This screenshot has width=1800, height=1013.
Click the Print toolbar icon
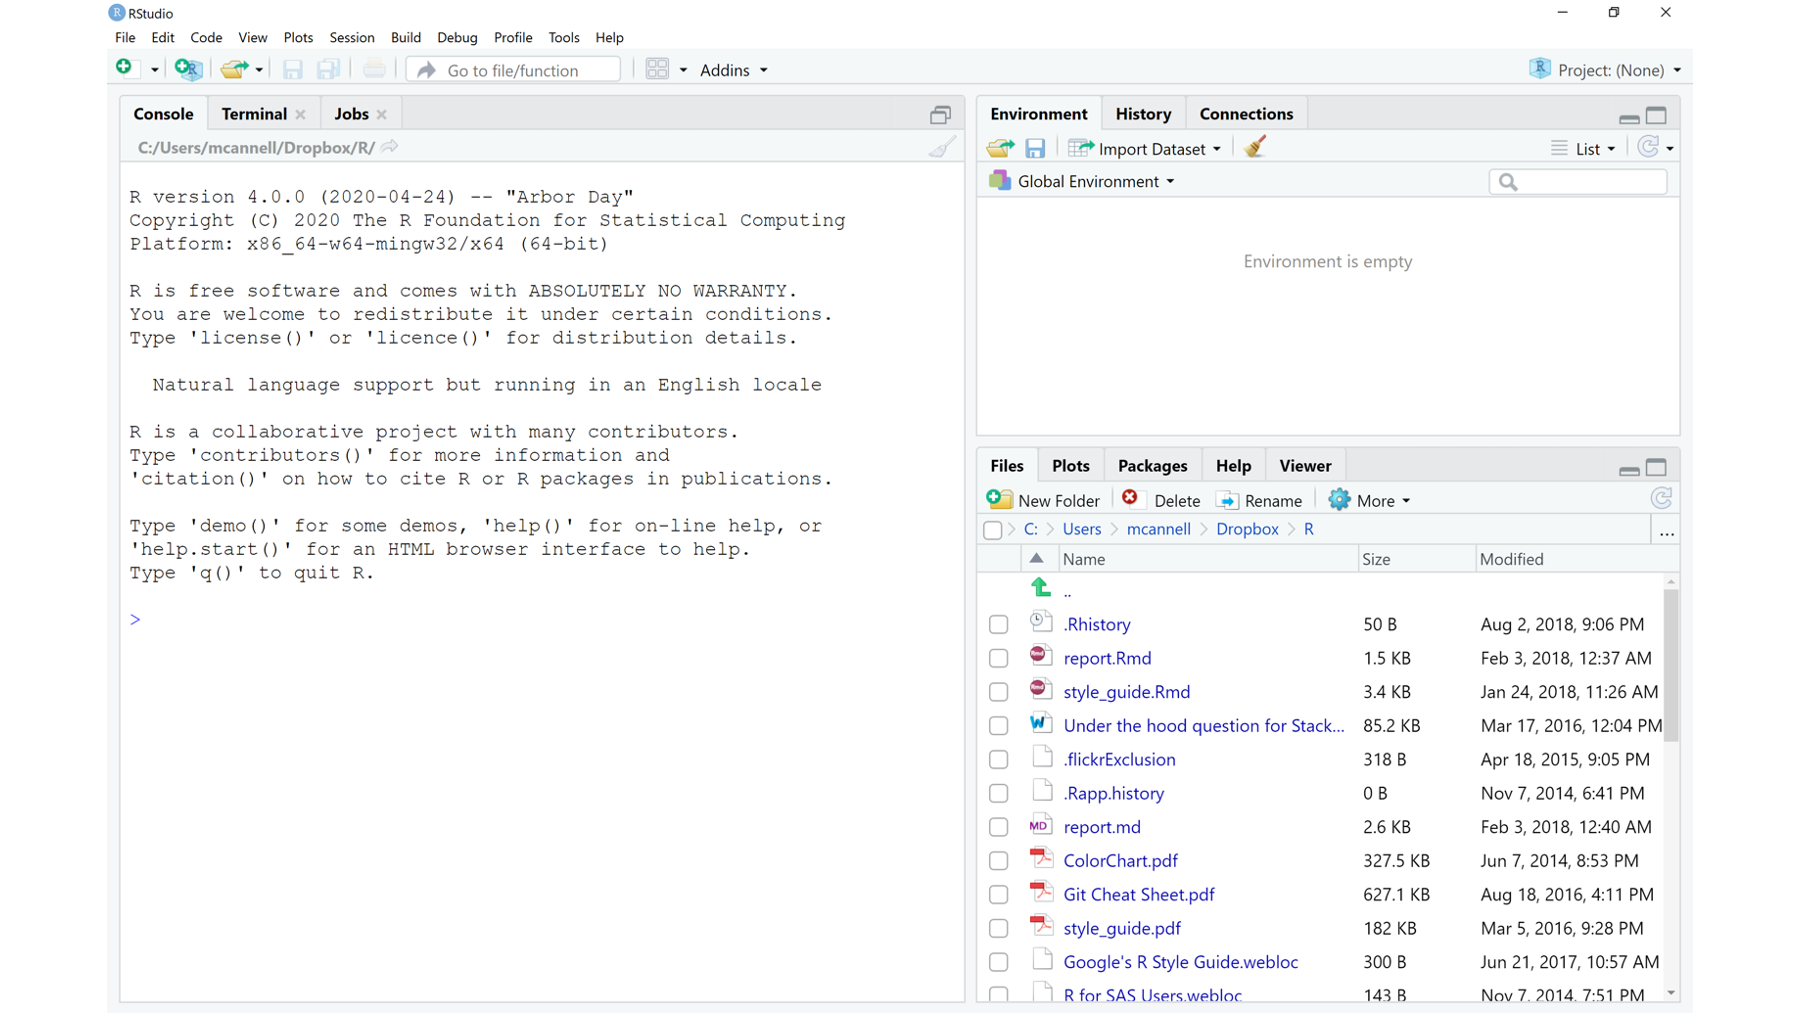click(x=374, y=69)
